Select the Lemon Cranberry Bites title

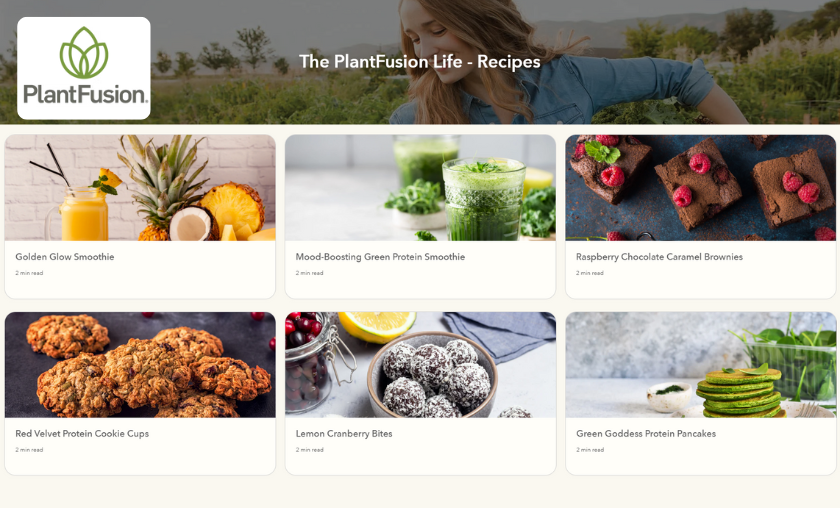point(344,434)
